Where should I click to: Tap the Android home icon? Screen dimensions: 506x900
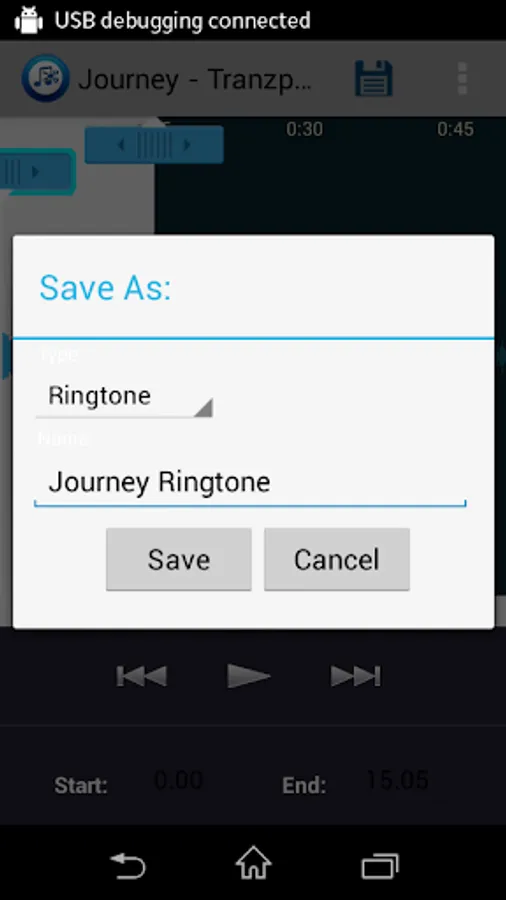pyautogui.click(x=253, y=863)
